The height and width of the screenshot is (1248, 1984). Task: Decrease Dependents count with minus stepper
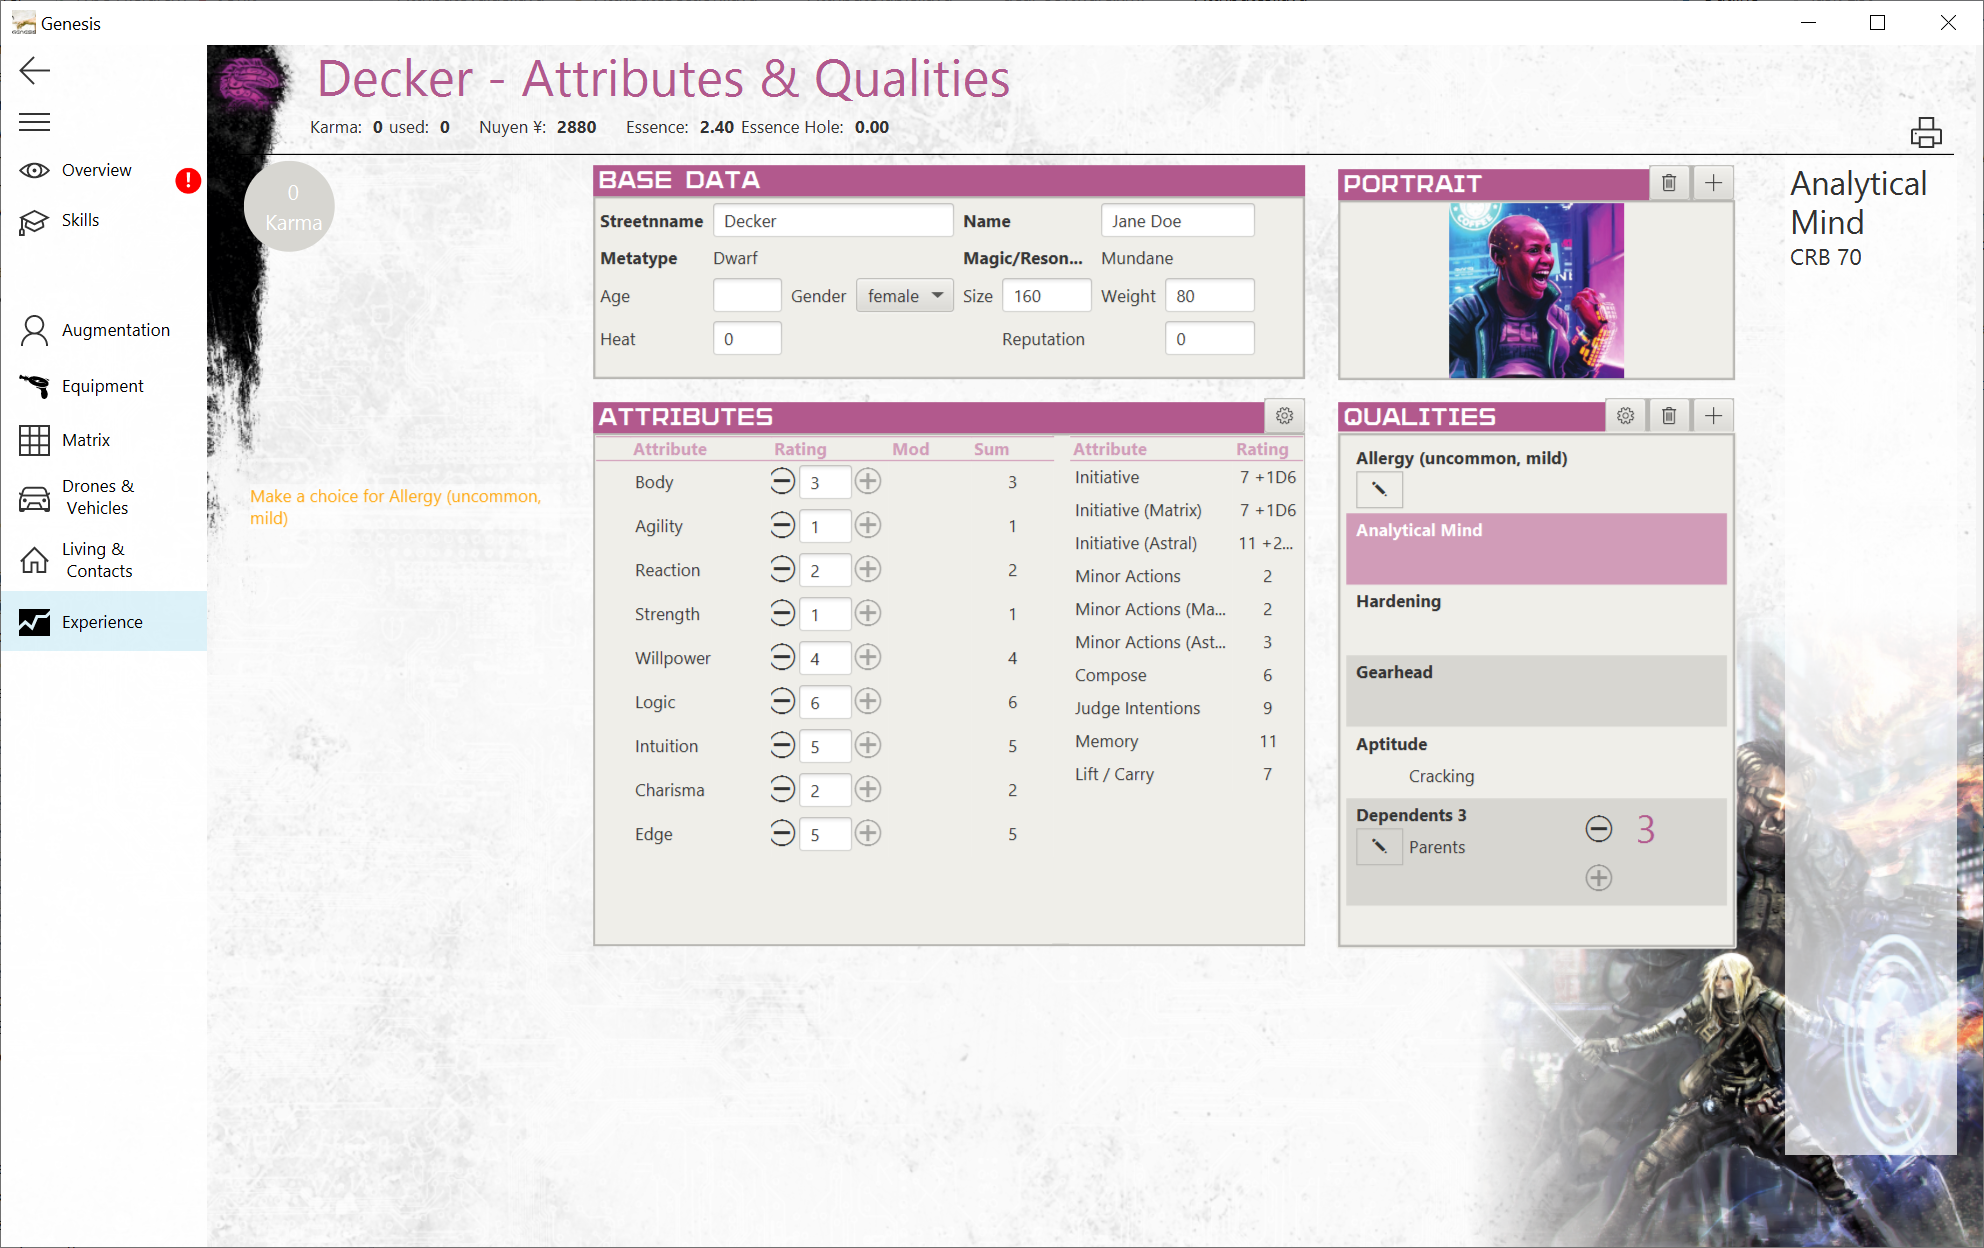[1598, 828]
